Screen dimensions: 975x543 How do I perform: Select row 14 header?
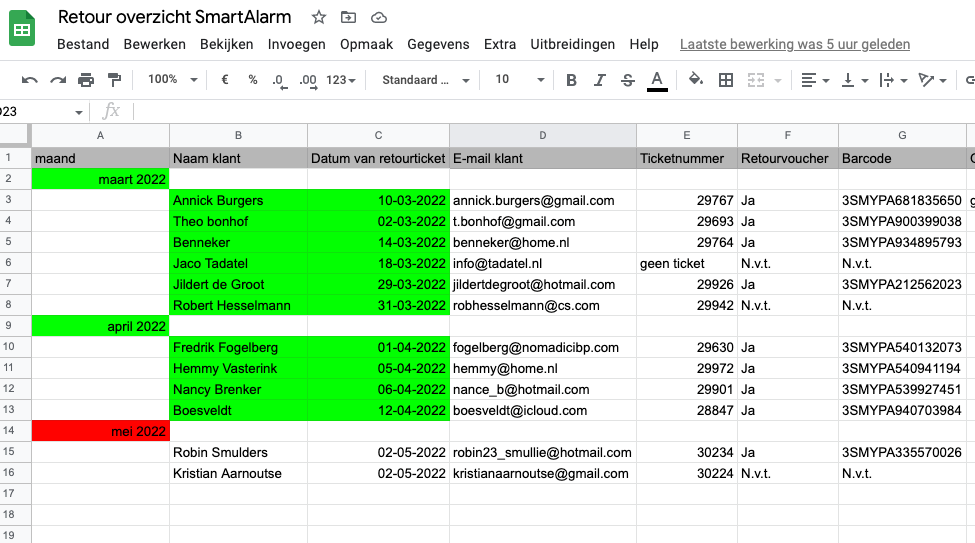point(16,430)
